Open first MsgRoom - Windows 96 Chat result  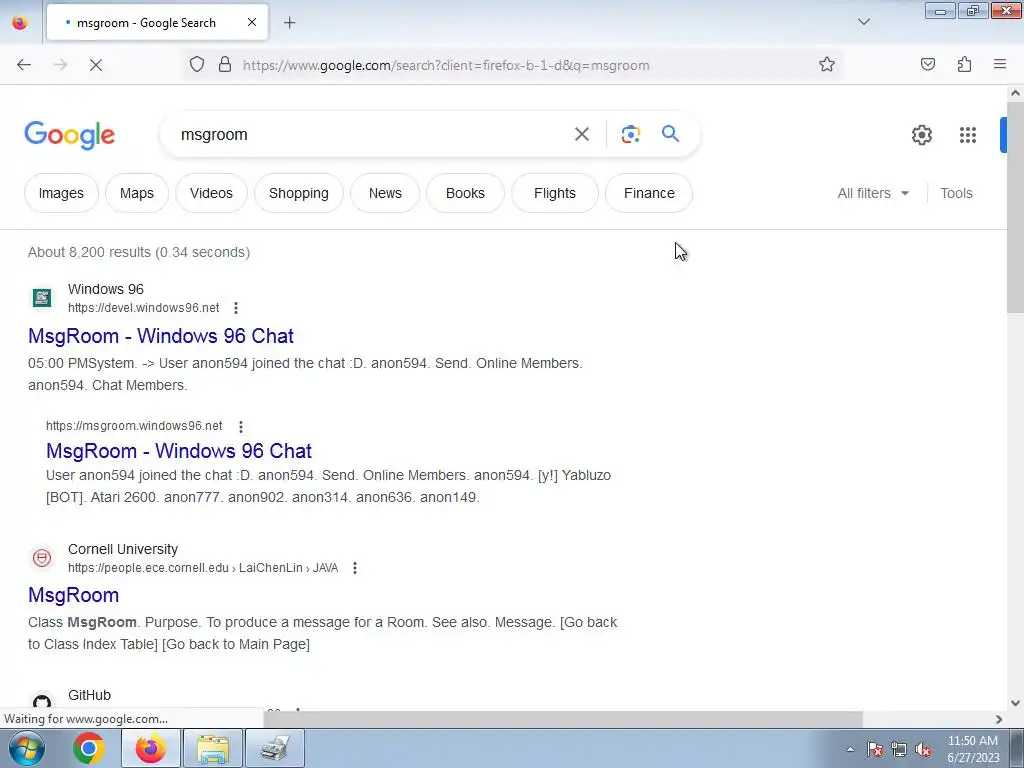(x=161, y=336)
